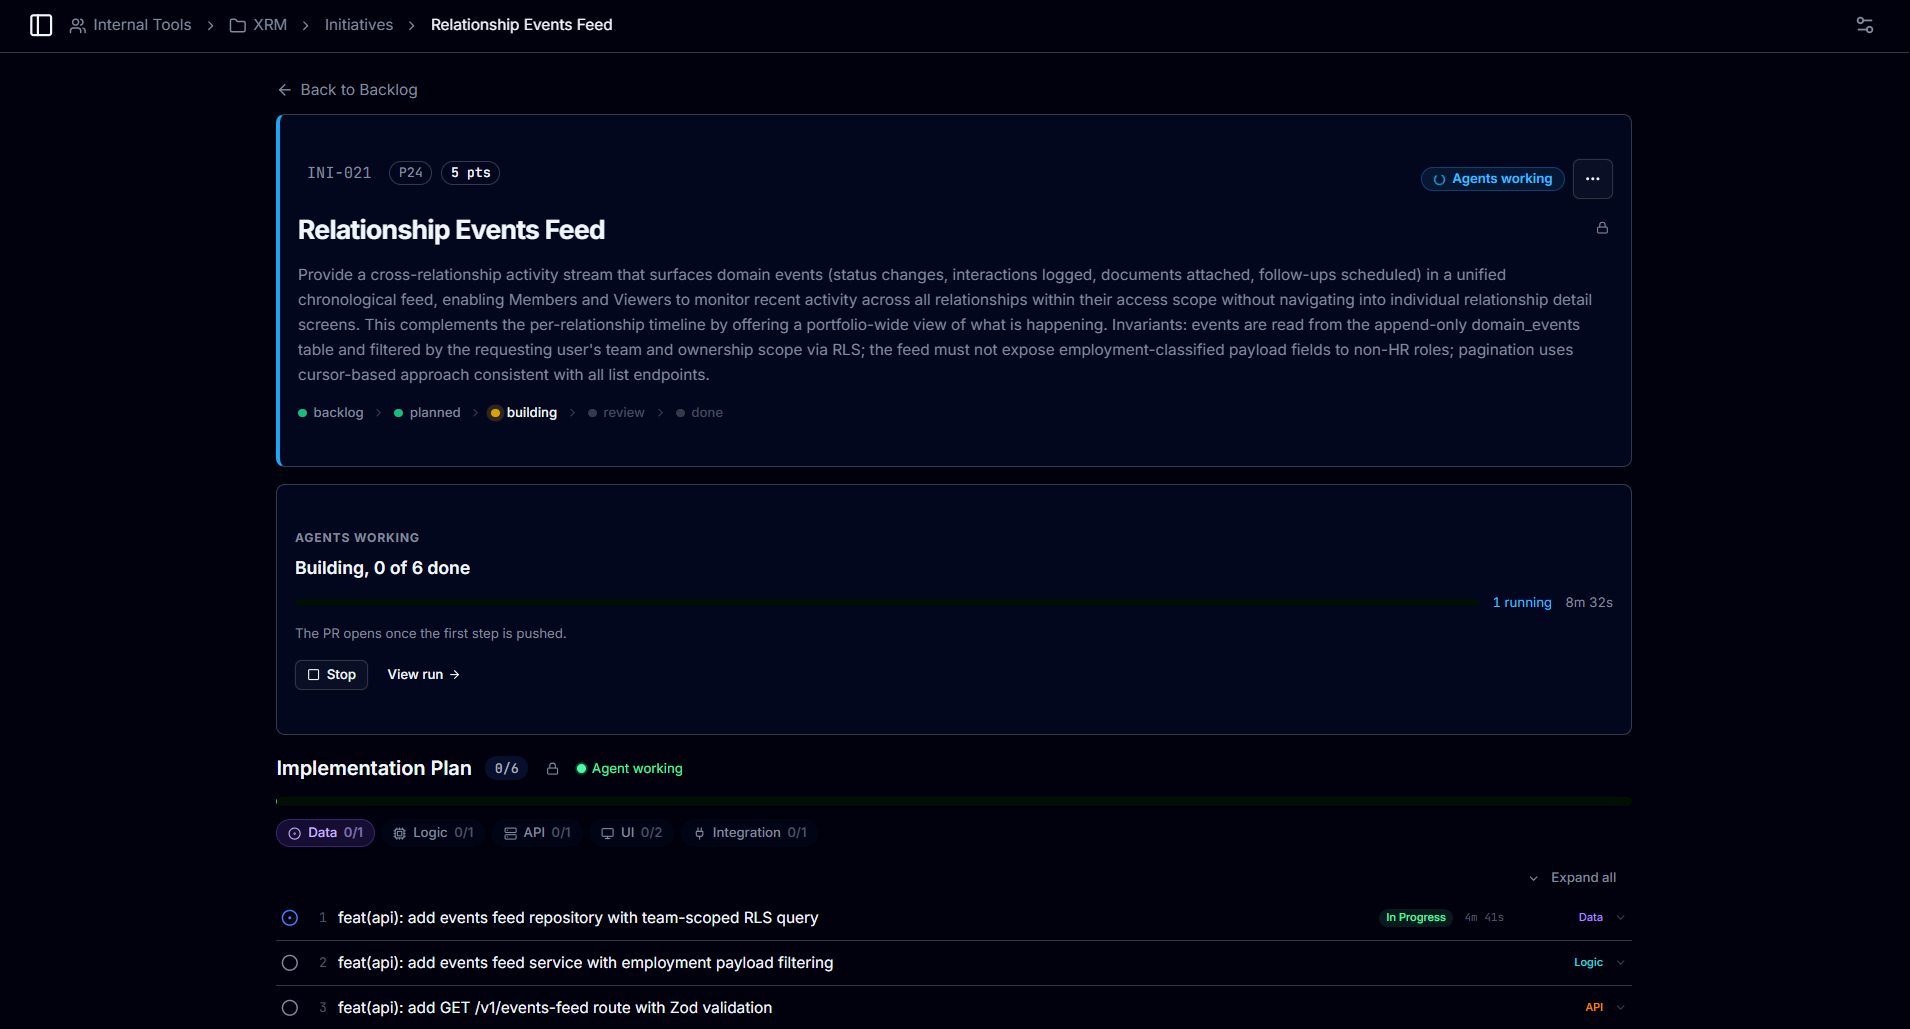Click the 5 pts badge

click(x=470, y=173)
